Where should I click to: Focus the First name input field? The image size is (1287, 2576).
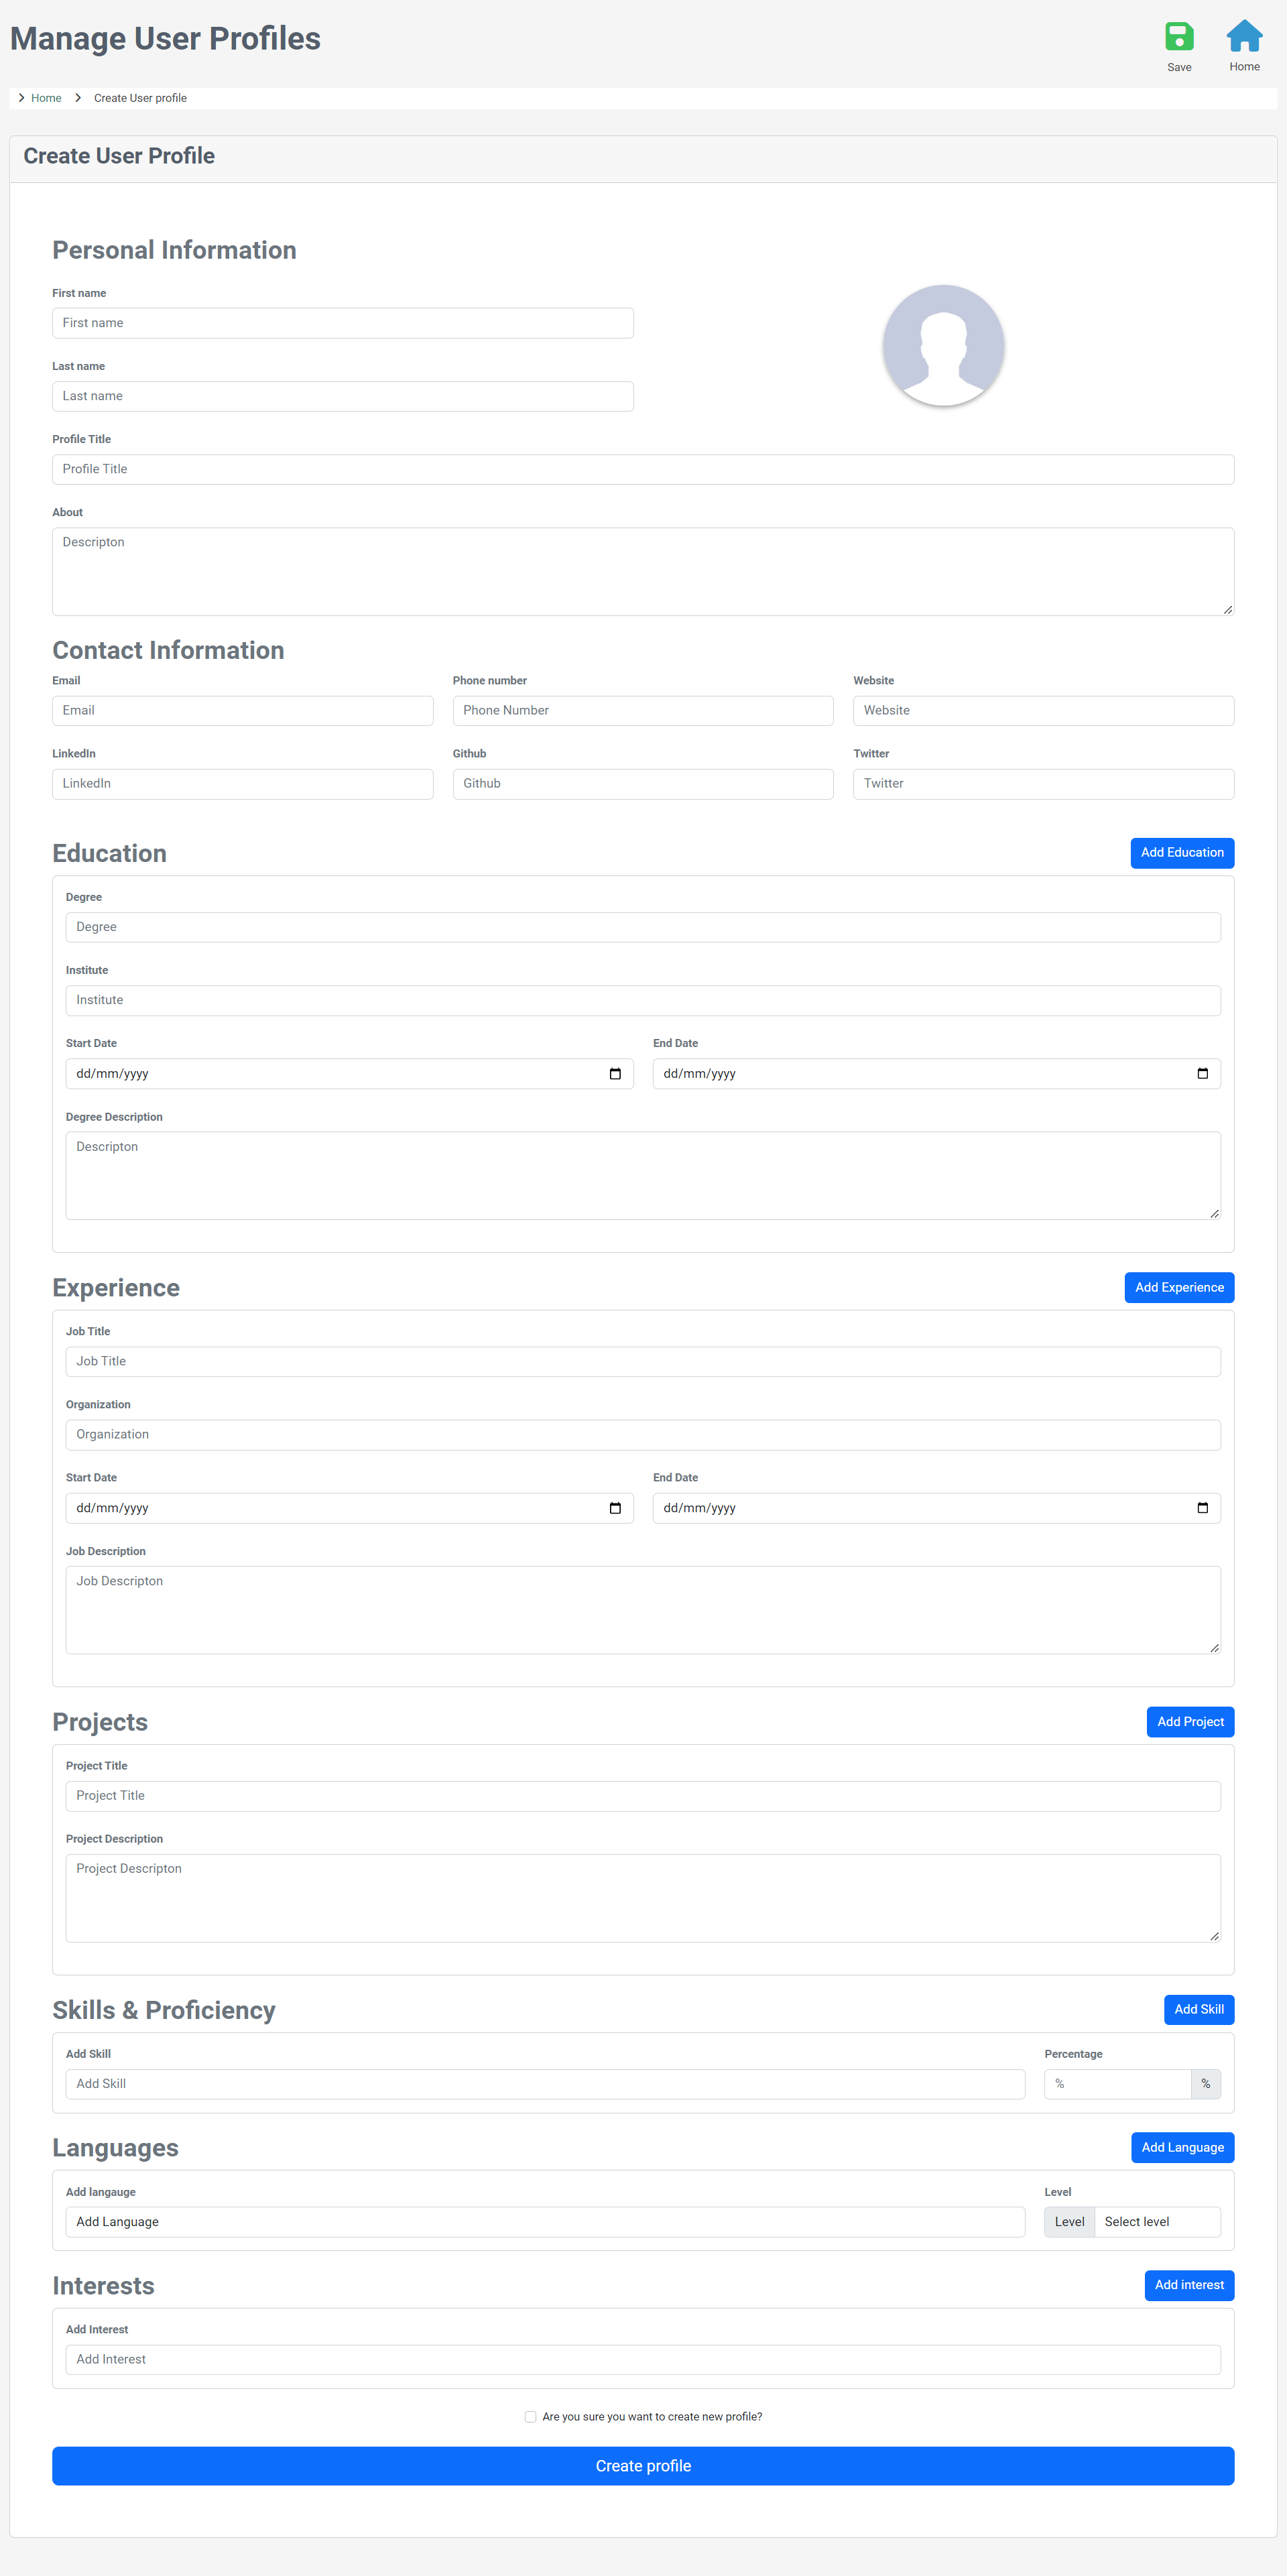[342, 323]
